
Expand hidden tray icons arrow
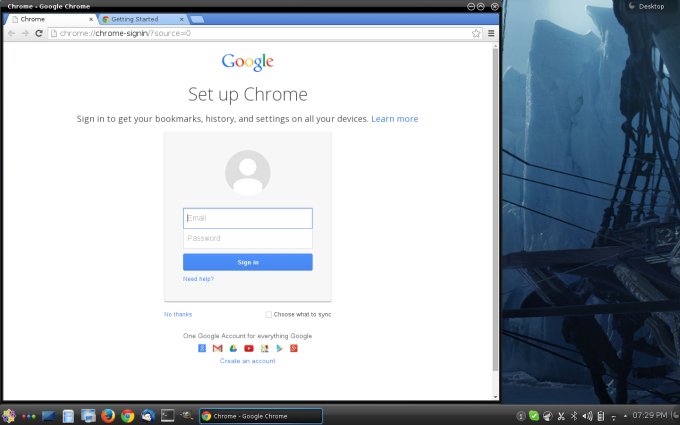[x=625, y=416]
